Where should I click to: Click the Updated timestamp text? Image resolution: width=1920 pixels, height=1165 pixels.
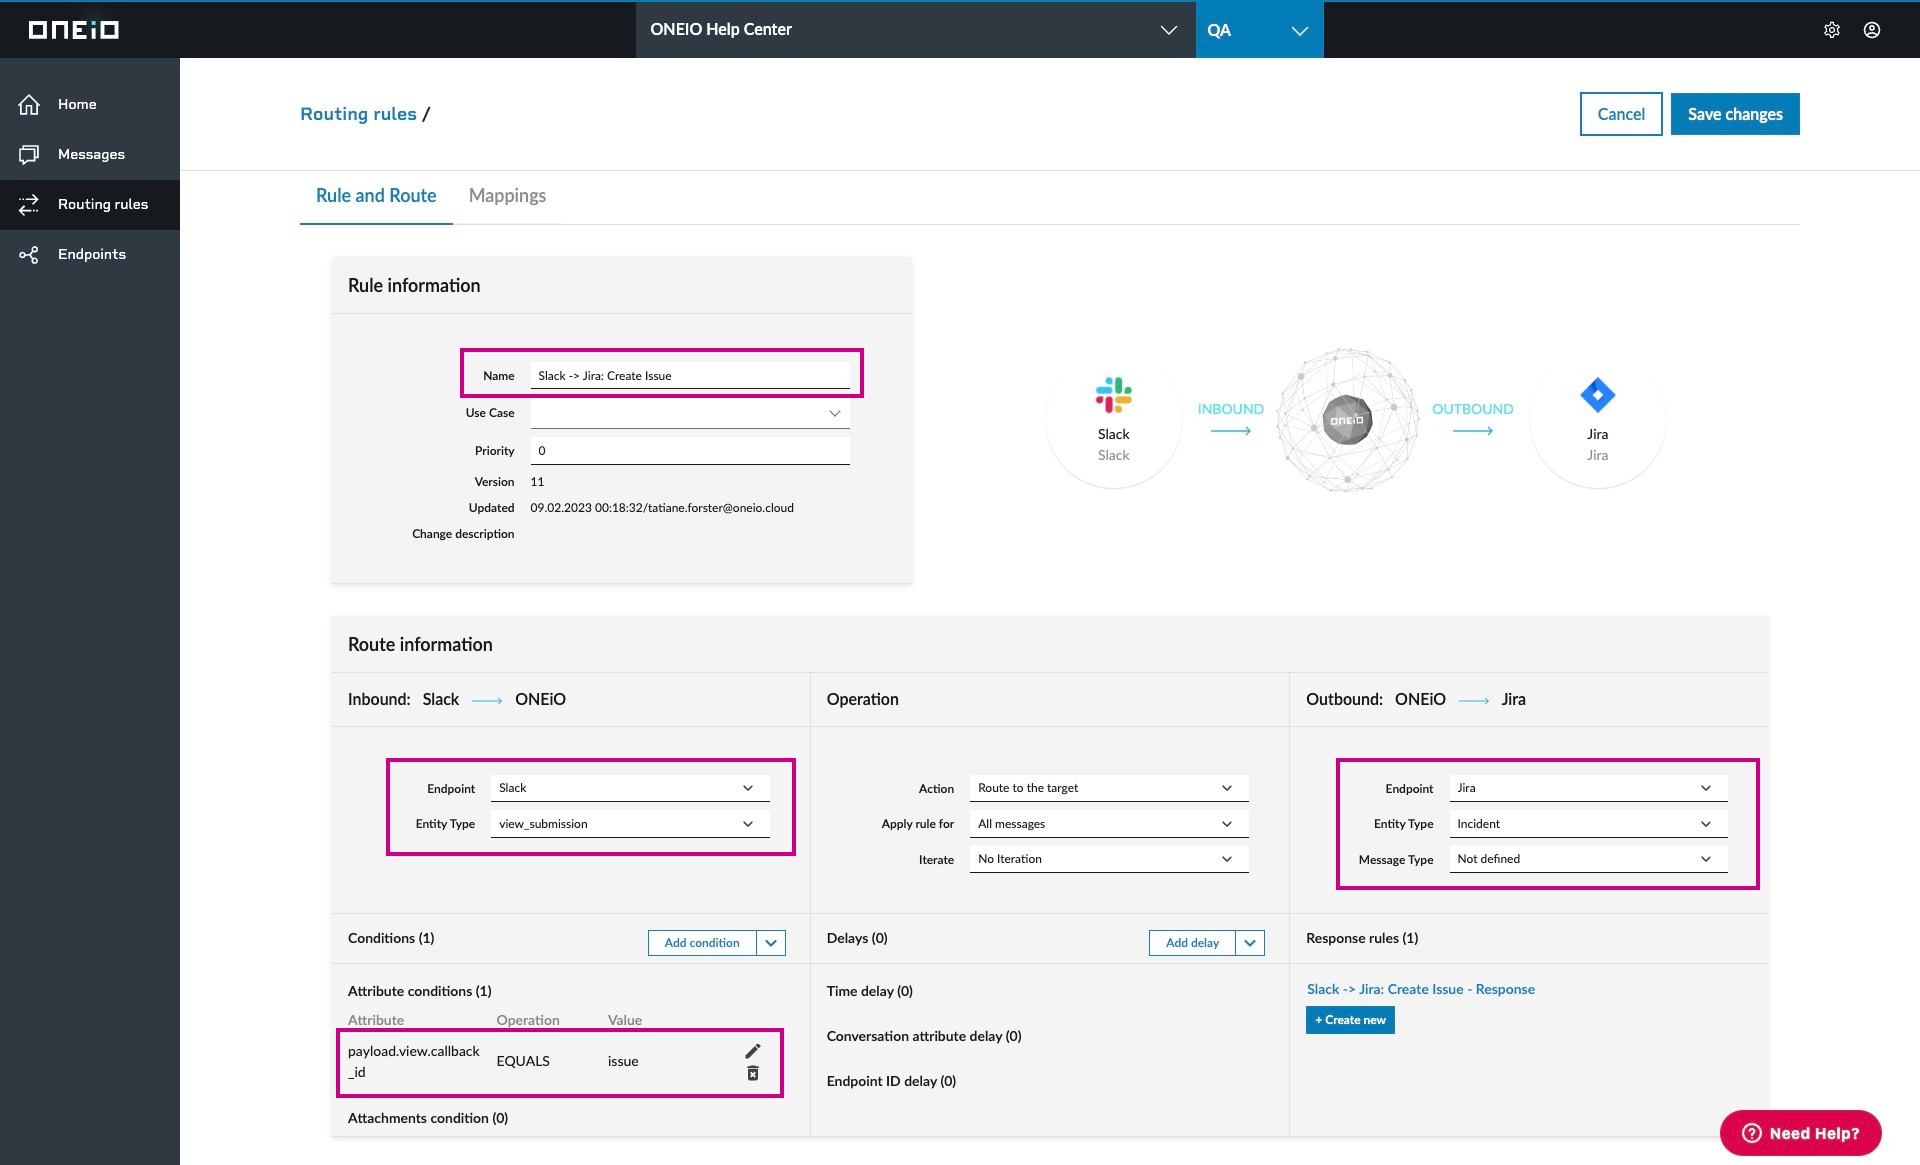point(662,508)
